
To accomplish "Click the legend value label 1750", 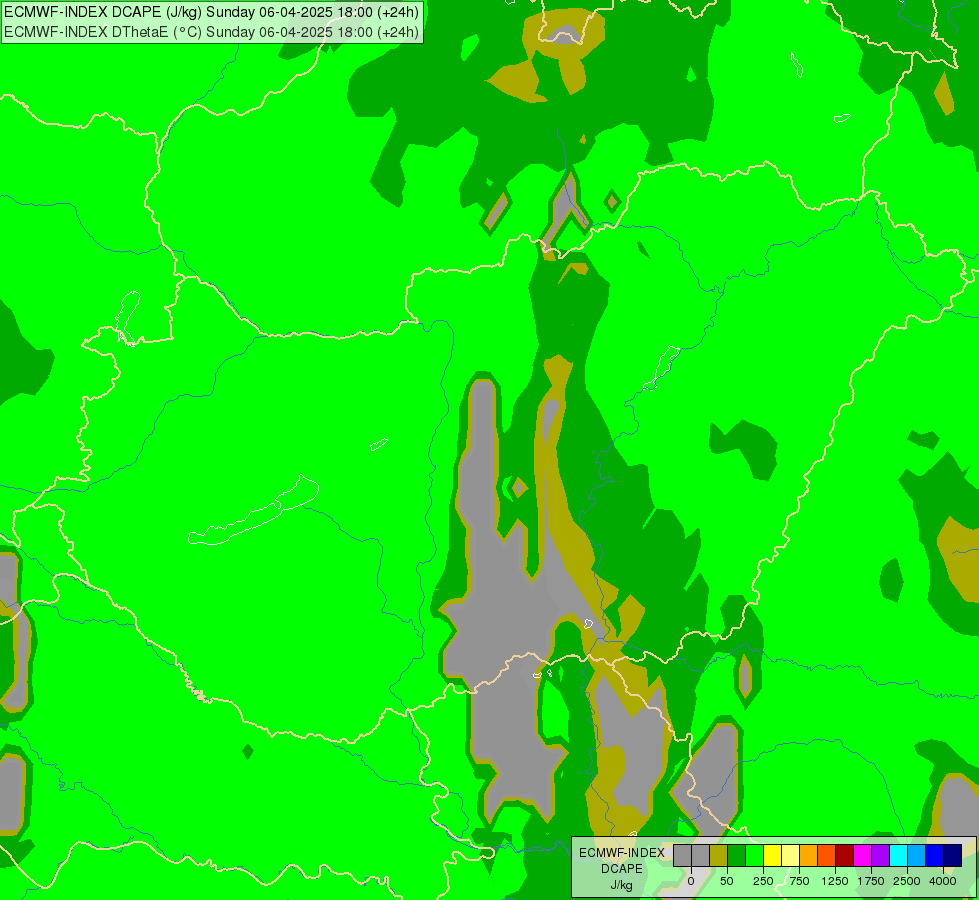I will pos(870,881).
